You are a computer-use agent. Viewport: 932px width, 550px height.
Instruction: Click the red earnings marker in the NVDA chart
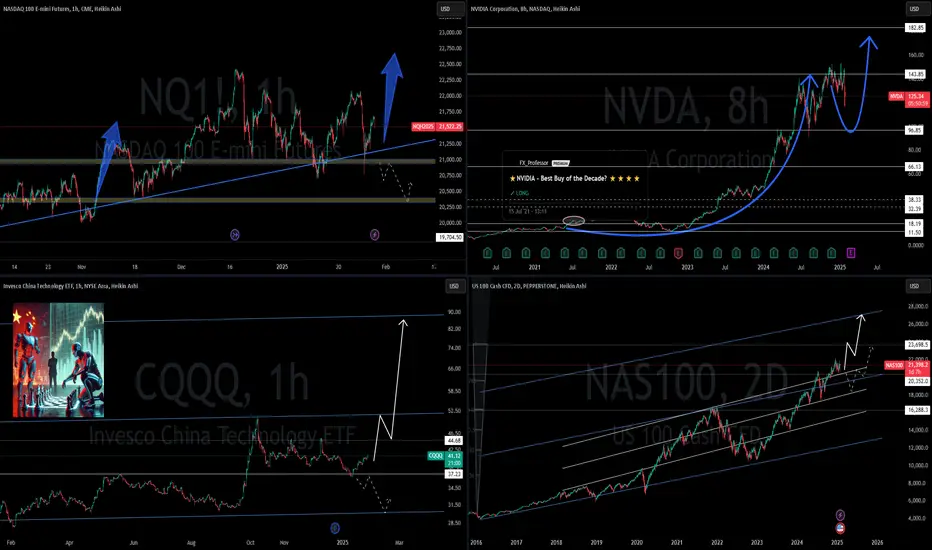click(678, 253)
